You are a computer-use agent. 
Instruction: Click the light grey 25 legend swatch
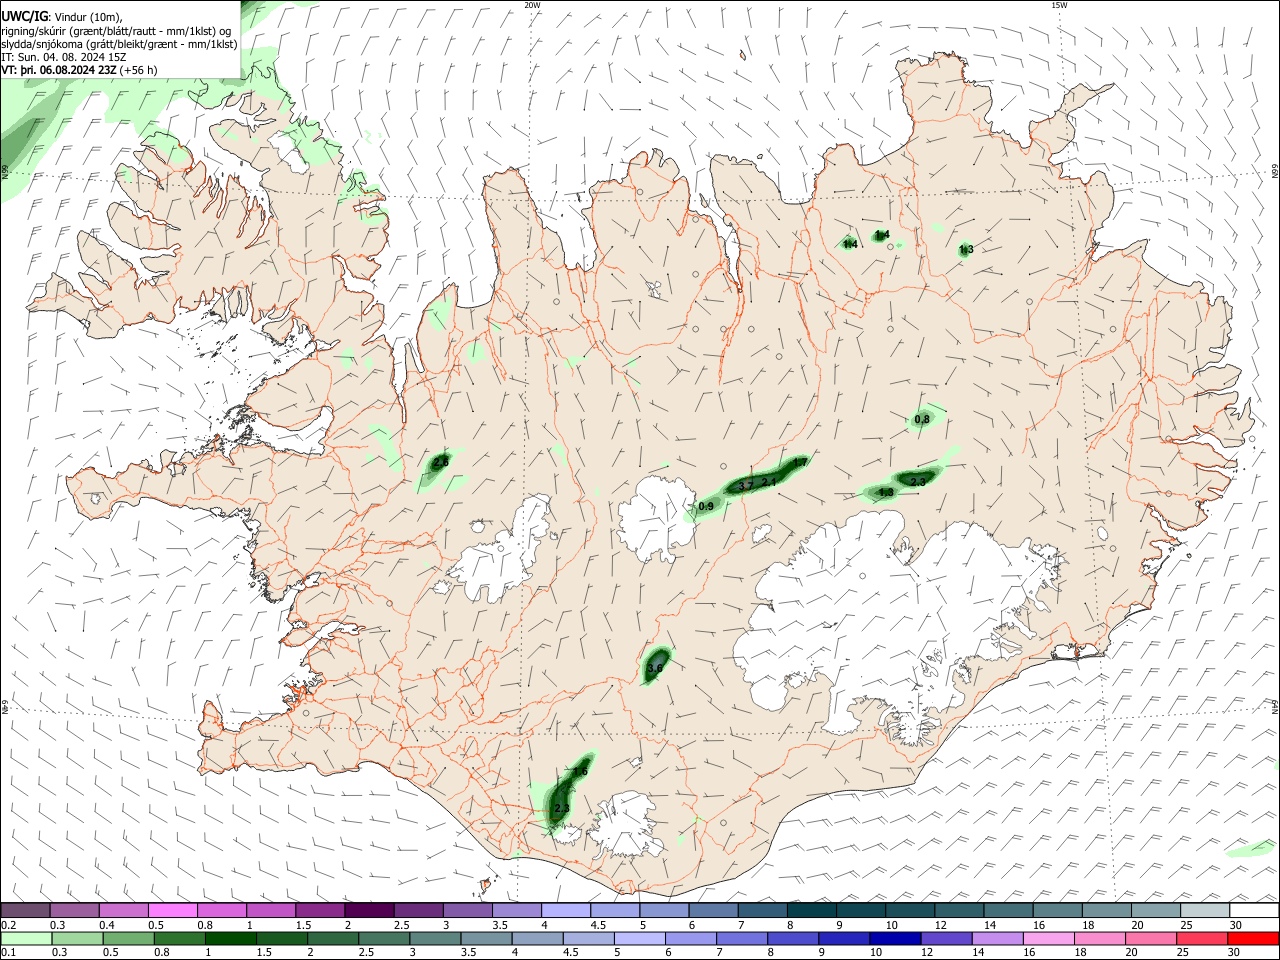(1204, 910)
